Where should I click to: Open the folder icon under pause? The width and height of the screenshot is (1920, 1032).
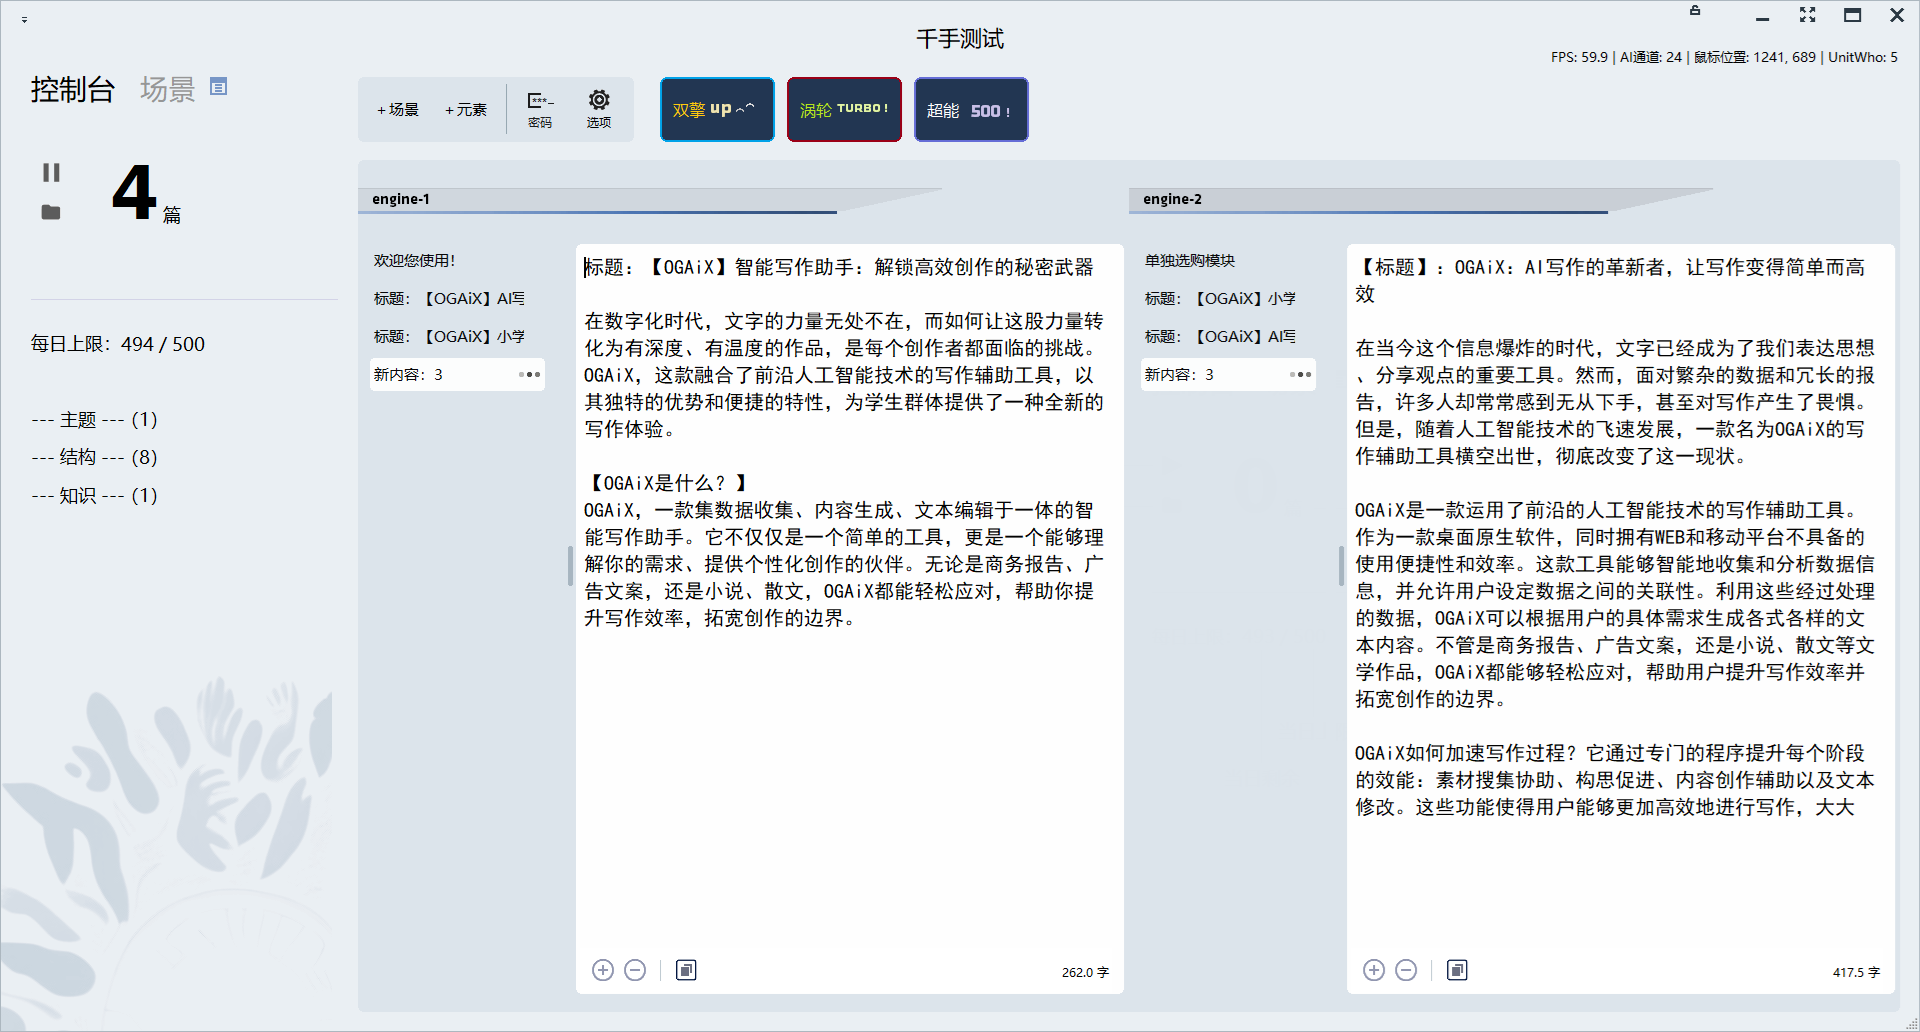tap(51, 212)
